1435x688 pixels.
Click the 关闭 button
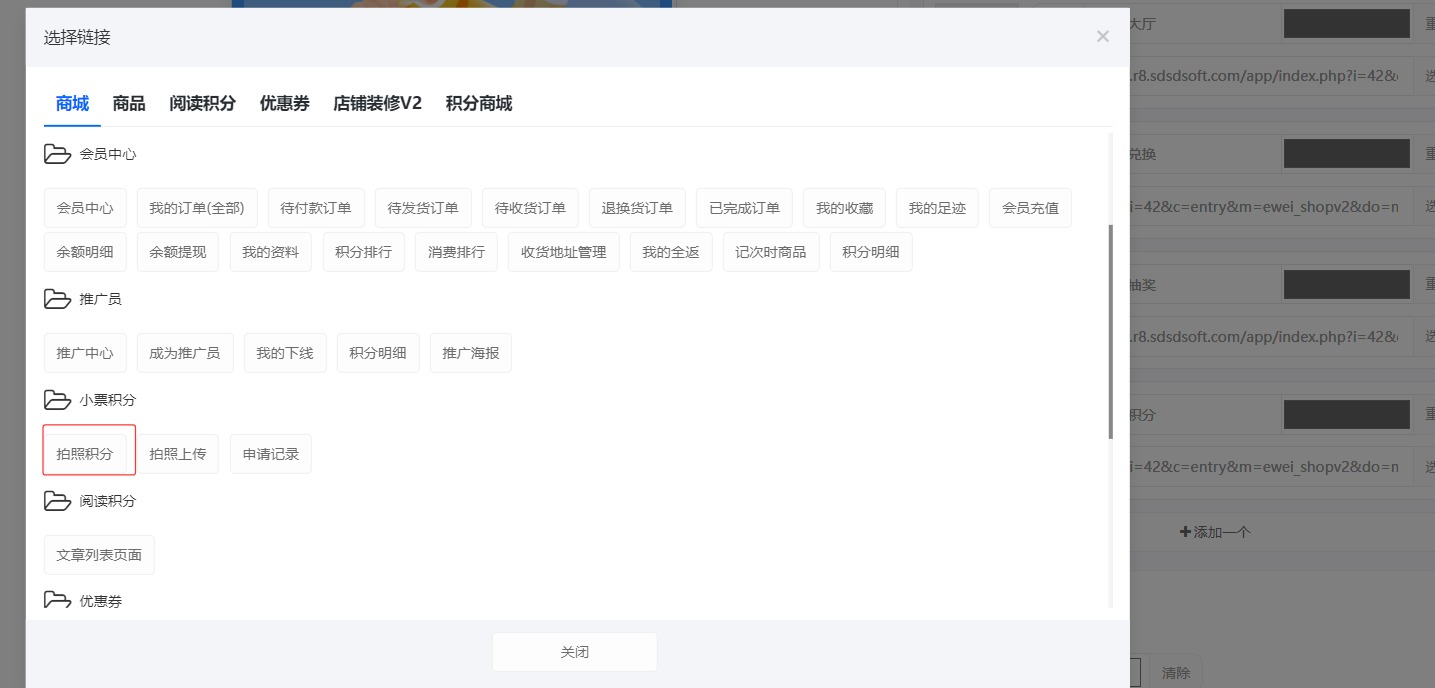(575, 652)
